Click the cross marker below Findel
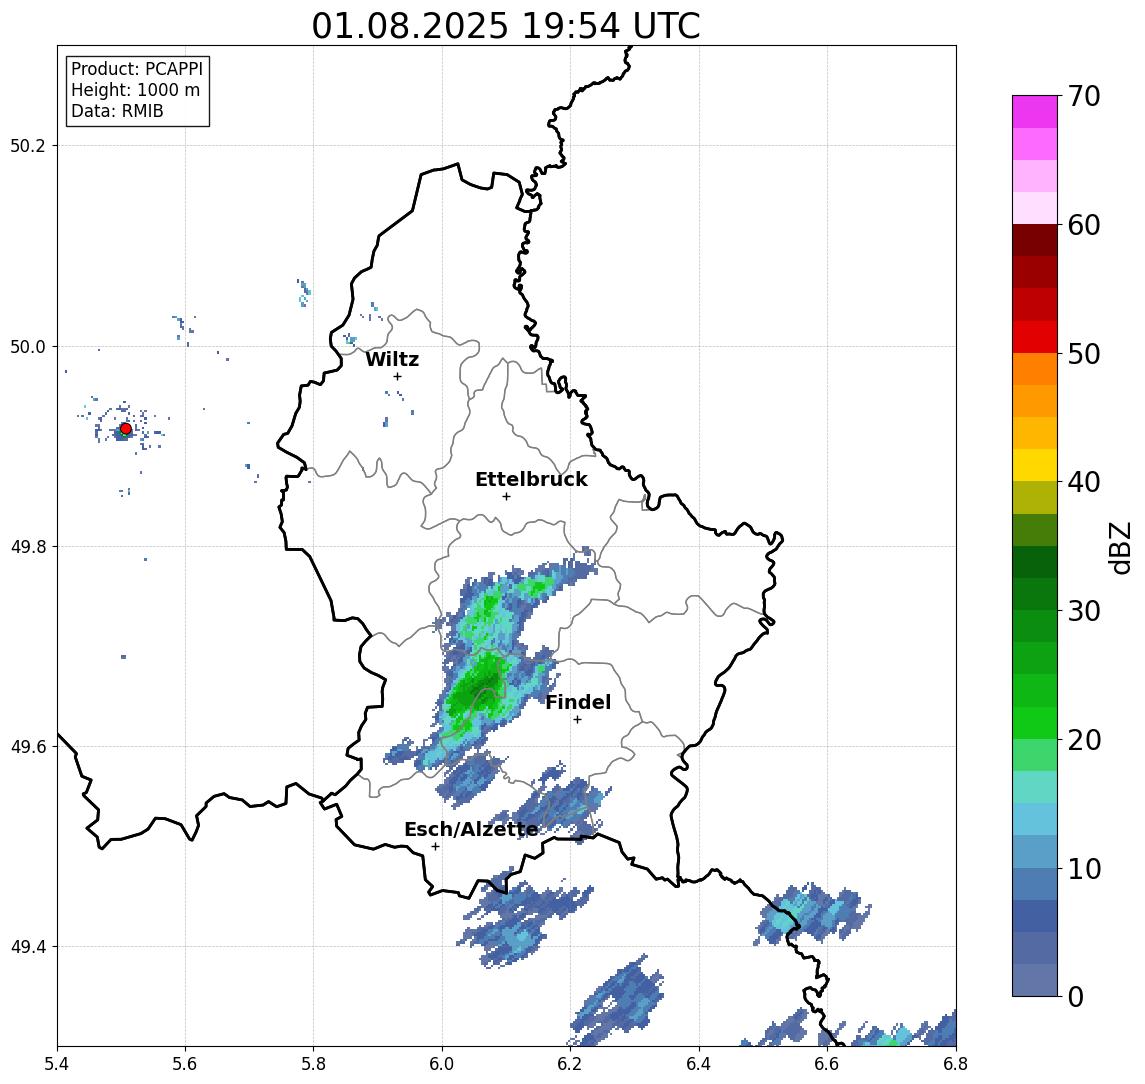1145x1084 pixels. tap(577, 720)
